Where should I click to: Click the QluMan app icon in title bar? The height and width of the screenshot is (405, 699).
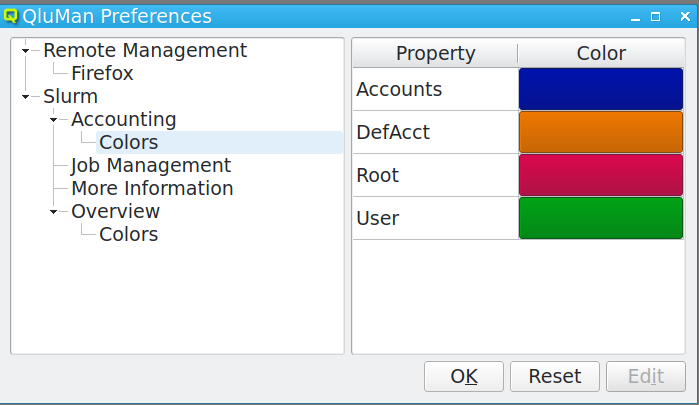10,16
